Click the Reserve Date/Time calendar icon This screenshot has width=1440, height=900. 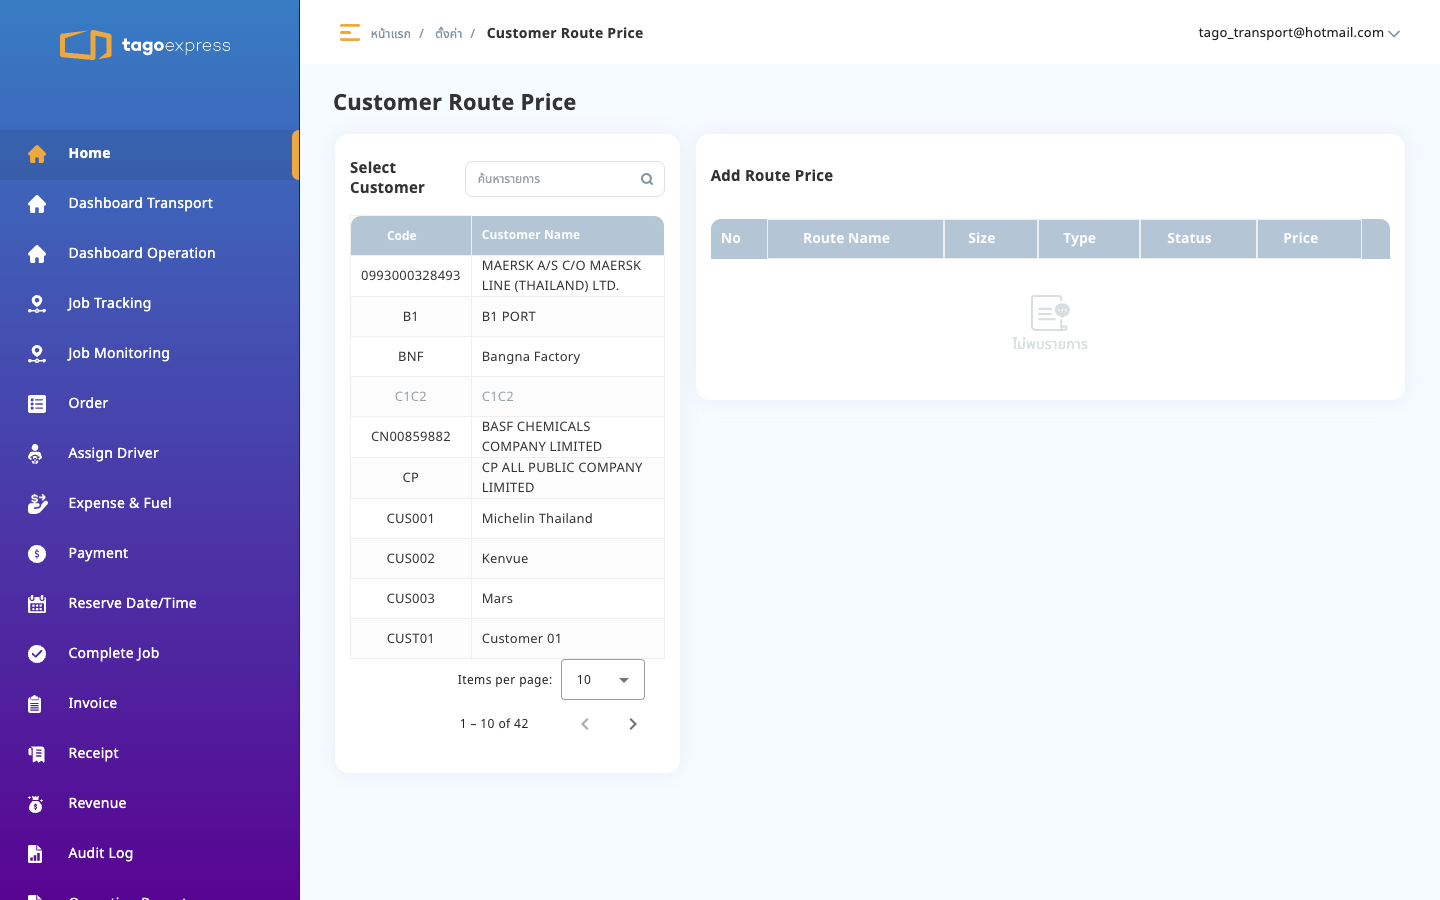(x=37, y=604)
